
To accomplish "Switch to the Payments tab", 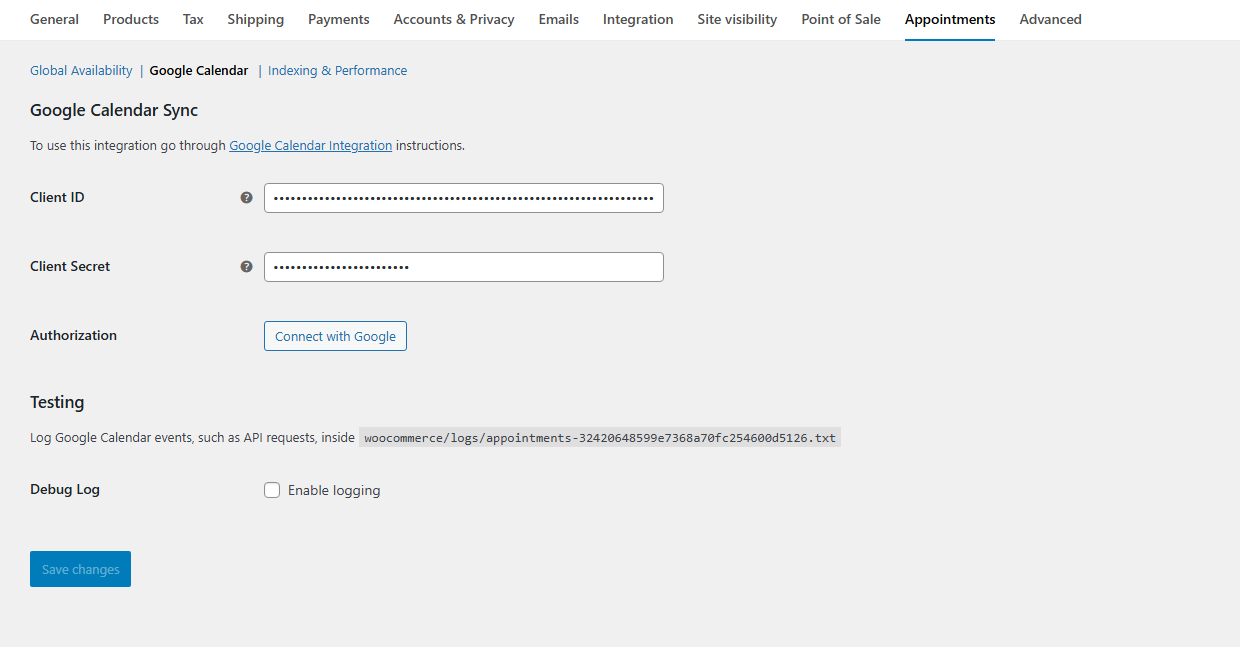I will [x=338, y=19].
